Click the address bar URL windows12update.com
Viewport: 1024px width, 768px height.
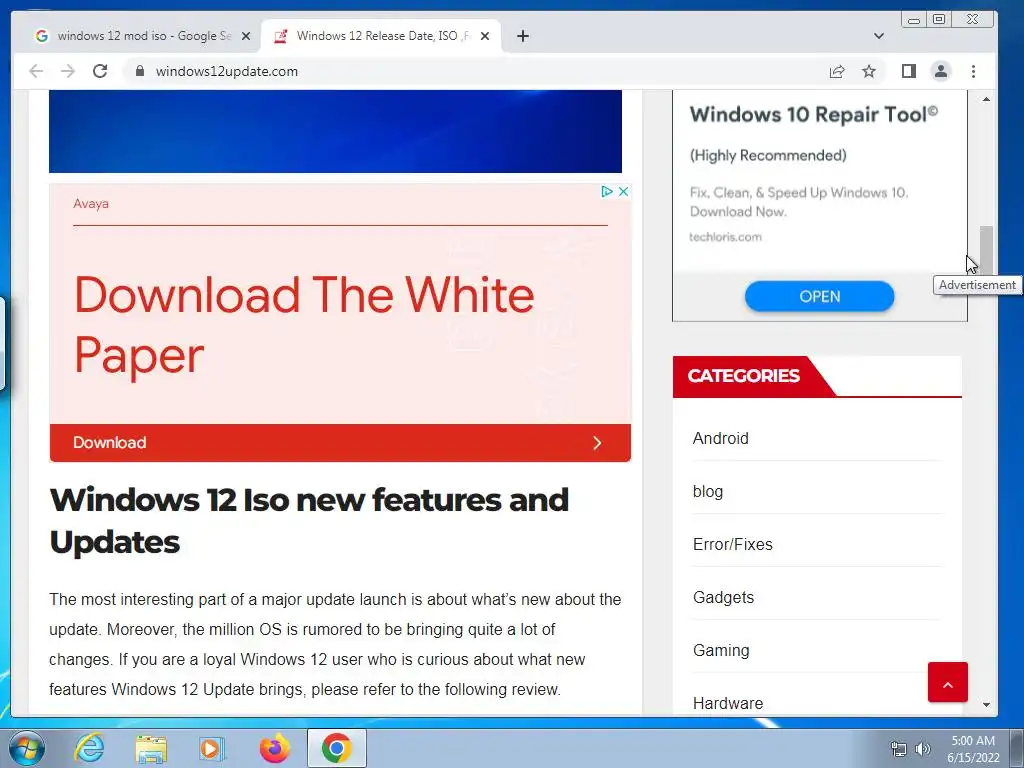pos(227,71)
